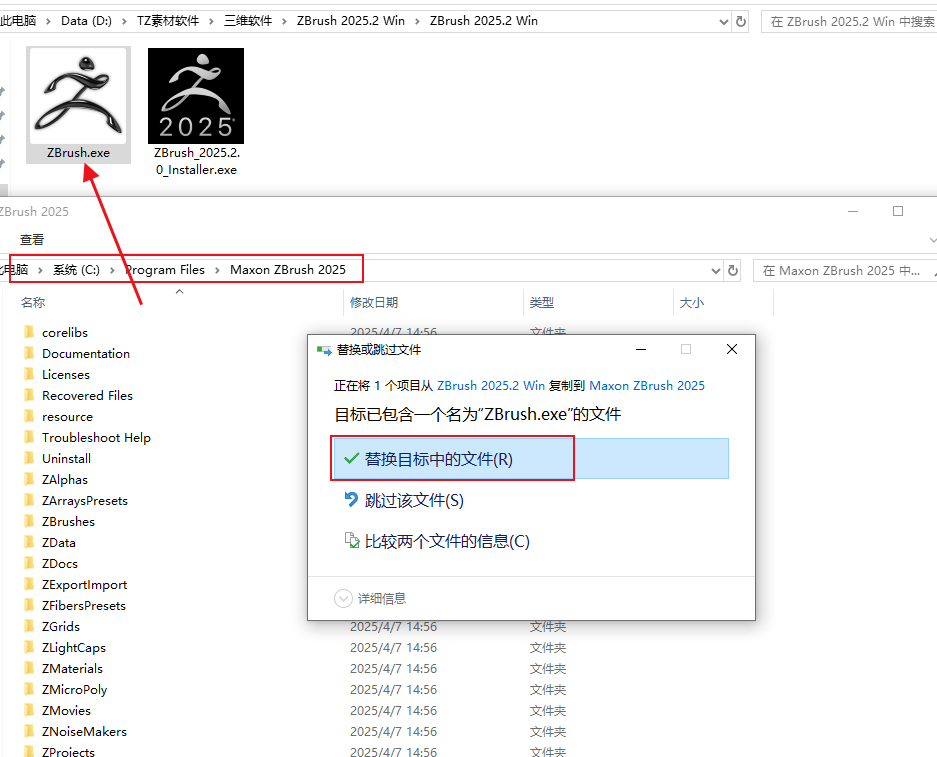
Task: Expand chevron after 三维软件 in address bar
Action: (284, 22)
